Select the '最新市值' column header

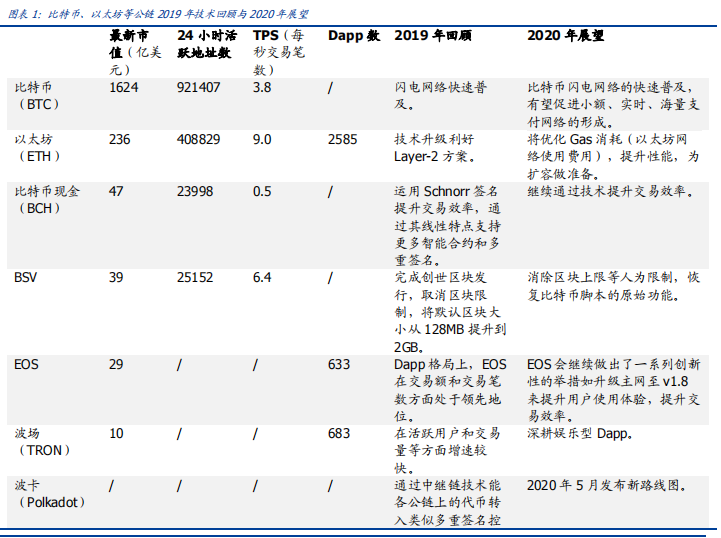point(135,52)
